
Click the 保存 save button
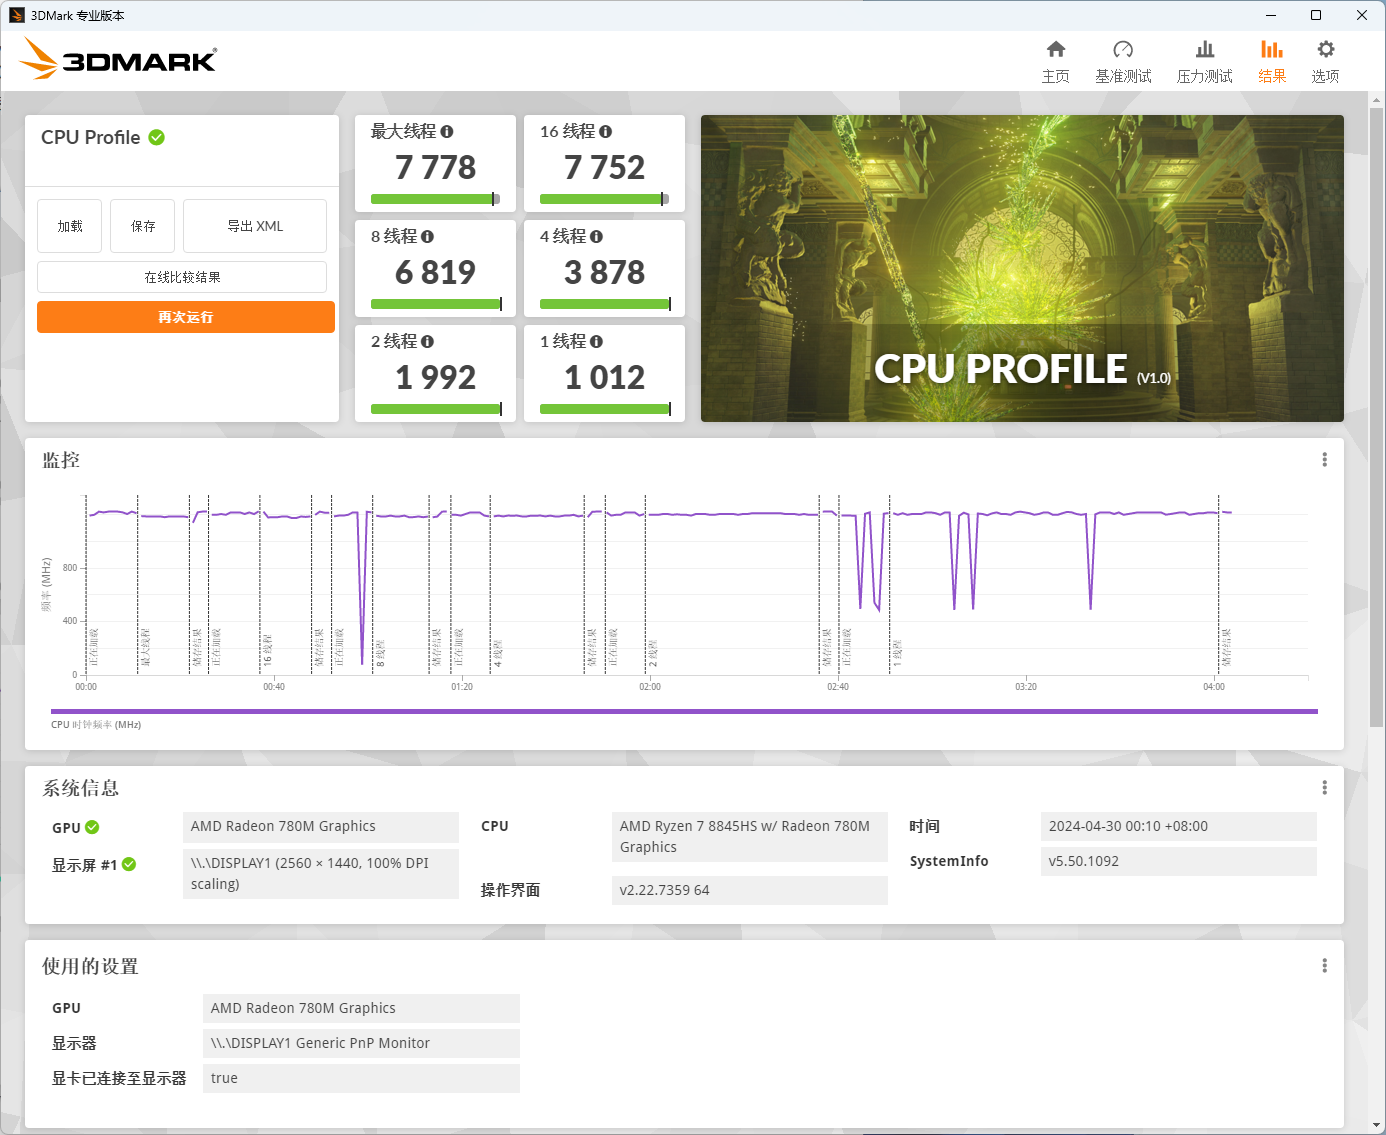[x=143, y=226]
